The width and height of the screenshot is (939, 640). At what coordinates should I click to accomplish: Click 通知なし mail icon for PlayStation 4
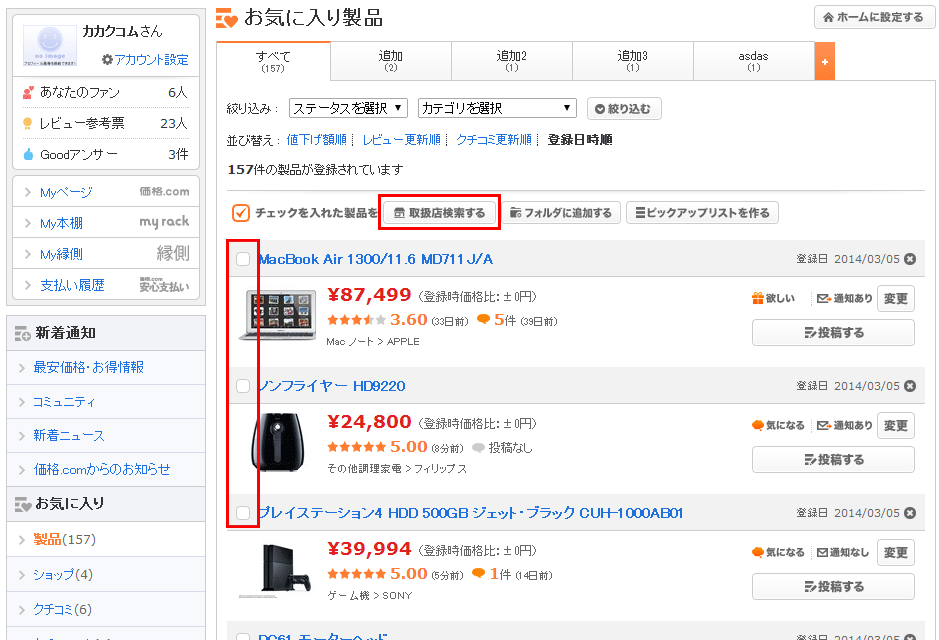coord(823,552)
